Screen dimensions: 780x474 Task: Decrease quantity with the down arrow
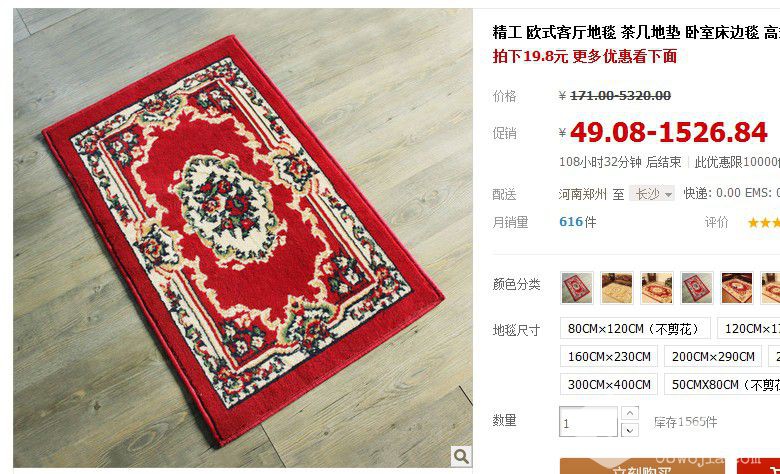(630, 430)
